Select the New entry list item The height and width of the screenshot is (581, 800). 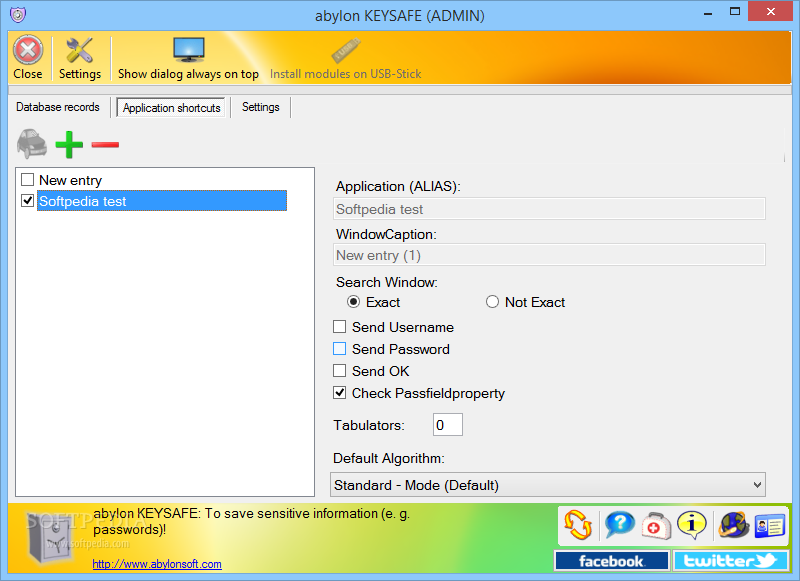point(70,180)
